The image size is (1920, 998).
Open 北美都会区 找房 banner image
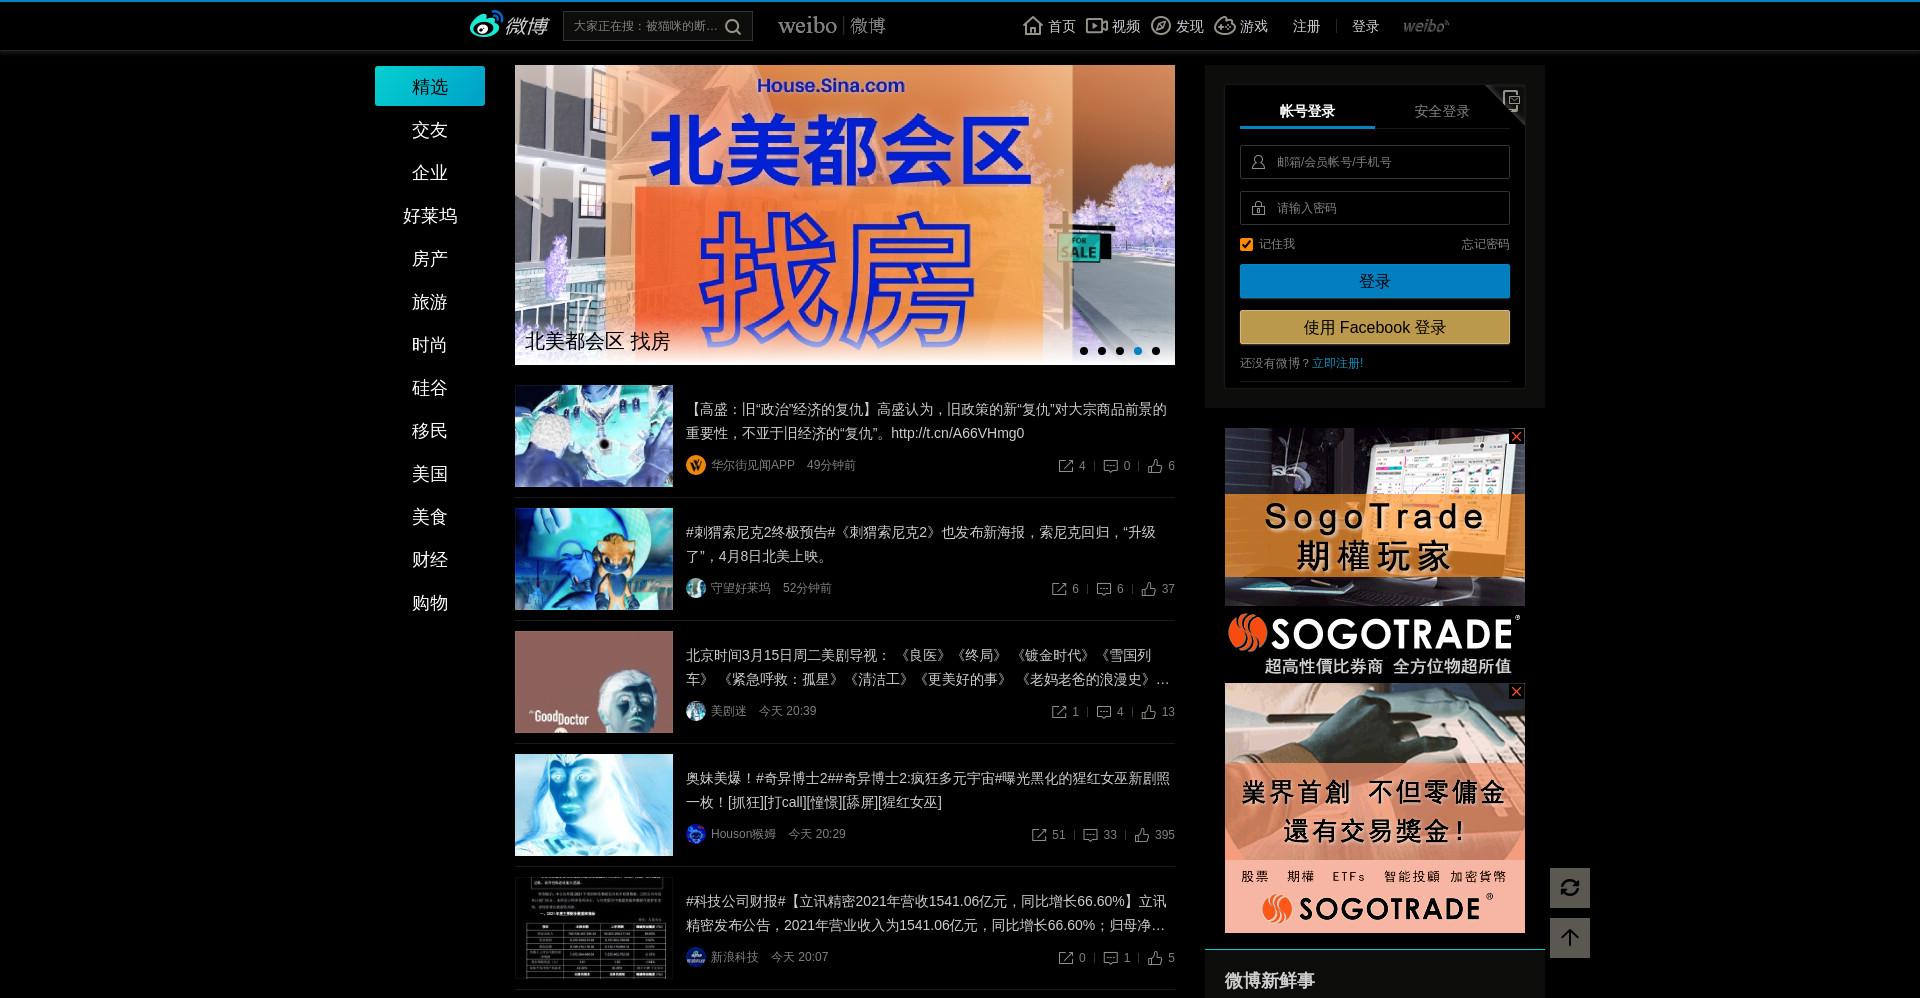point(845,215)
